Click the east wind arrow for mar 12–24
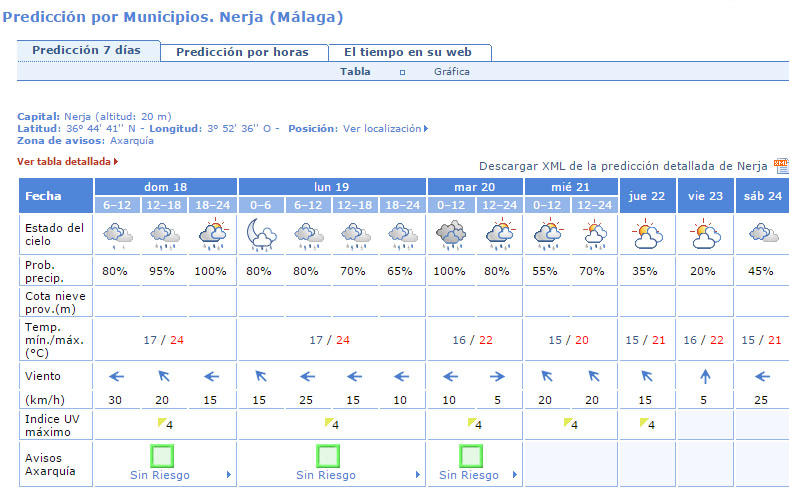Viewport: 789px width, 490px height. [499, 377]
